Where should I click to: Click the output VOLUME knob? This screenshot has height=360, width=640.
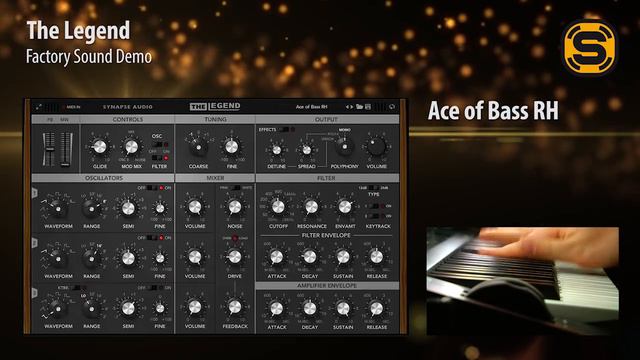[x=376, y=147]
